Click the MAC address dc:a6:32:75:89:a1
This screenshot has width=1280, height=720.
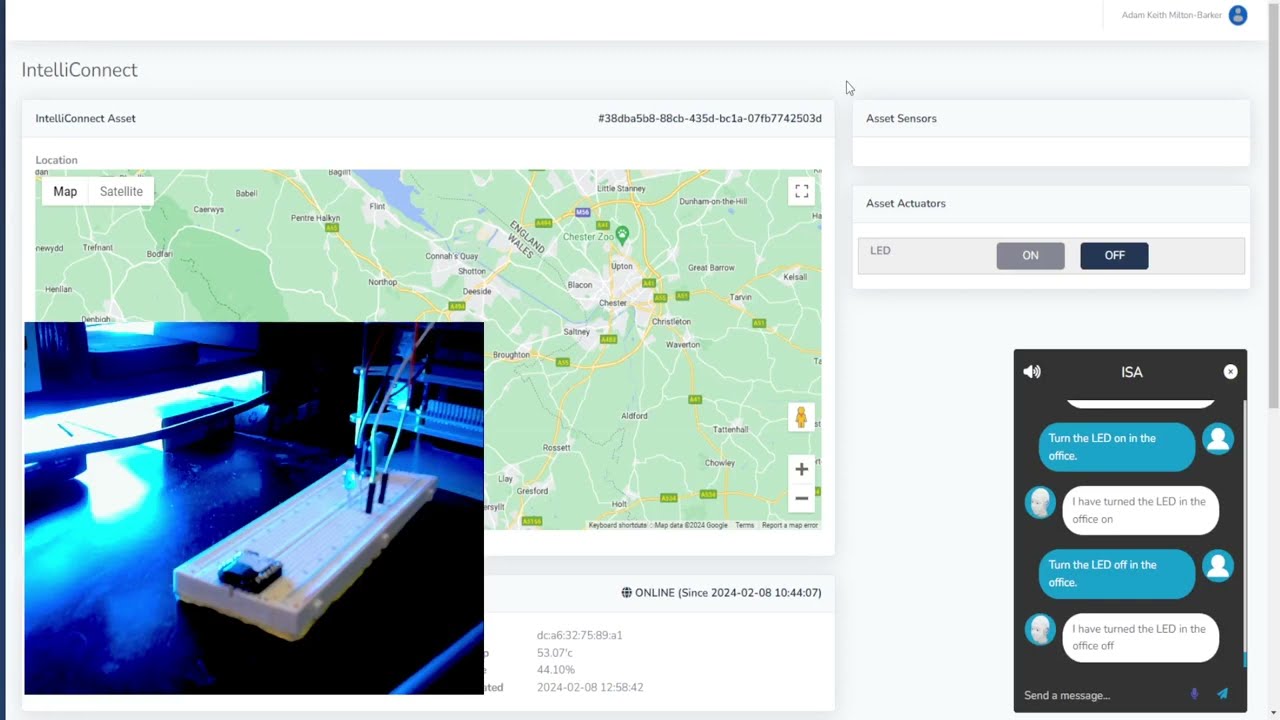[579, 635]
